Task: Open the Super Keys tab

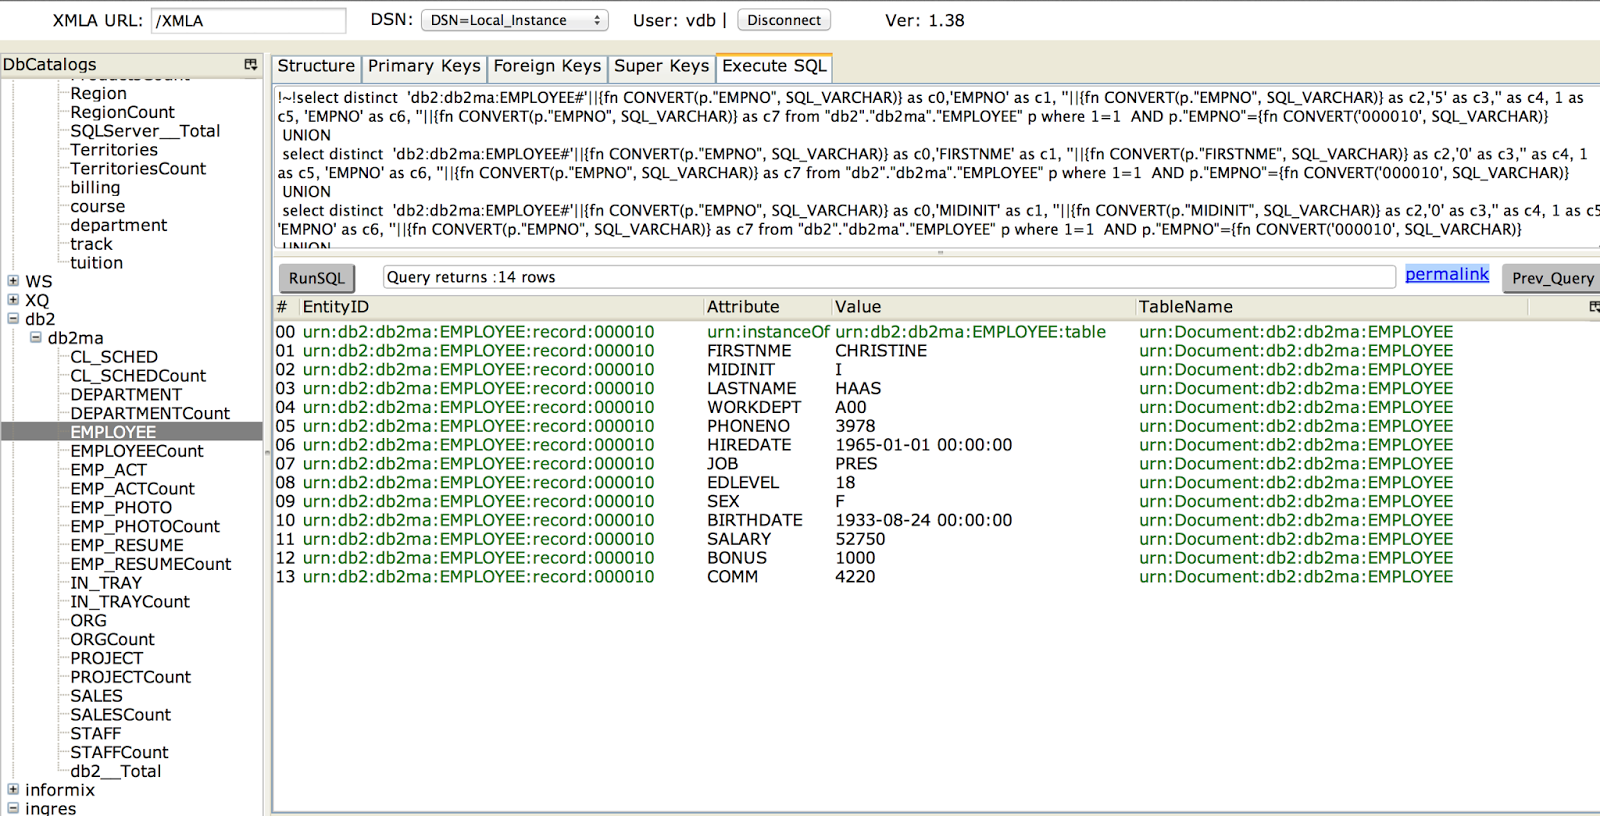Action: [661, 66]
